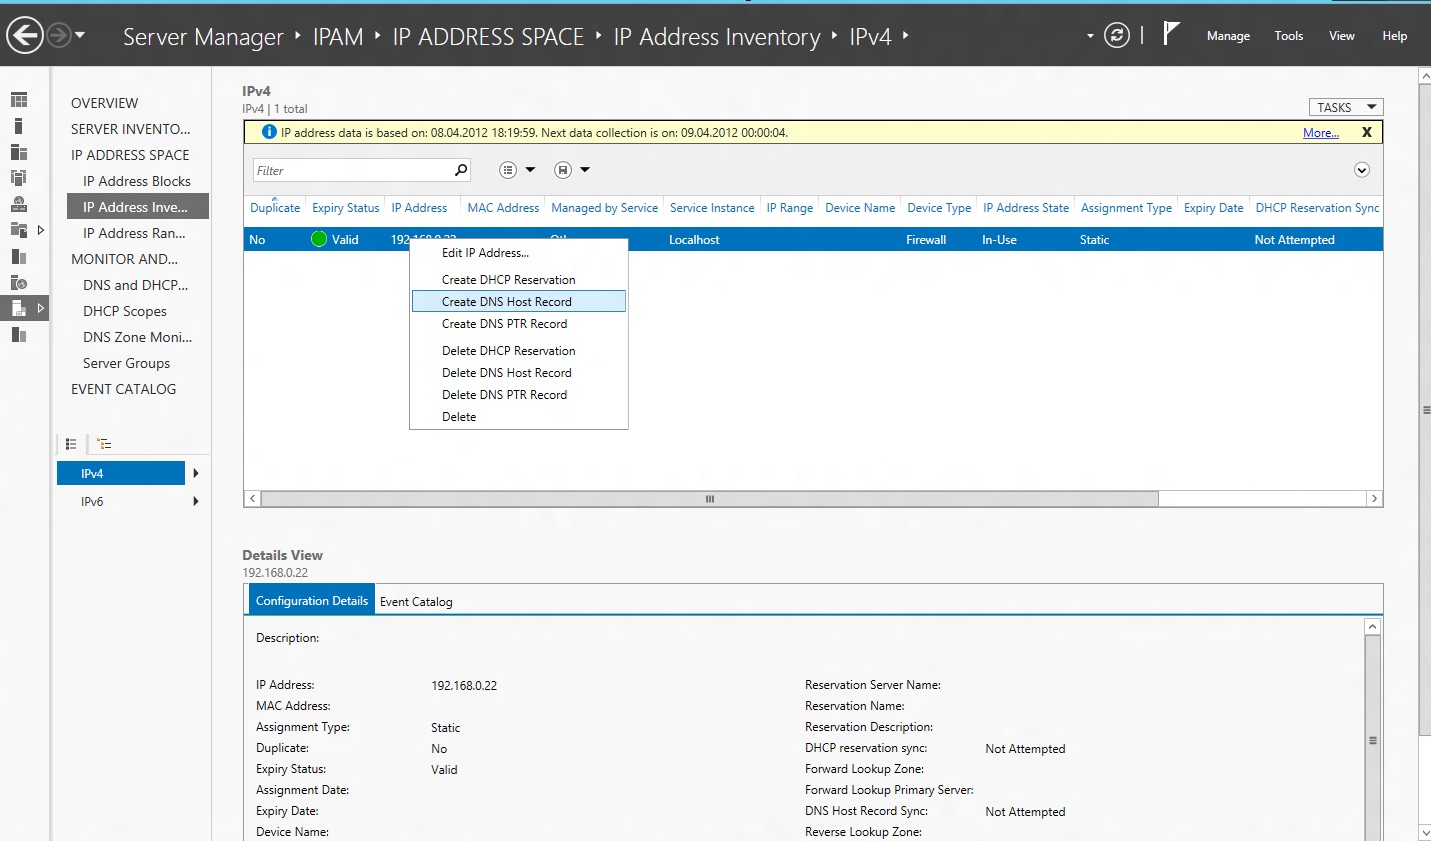Screen dimensions: 1431x841
Task: Switch to the list view toggle below sidebar
Action: click(70, 443)
